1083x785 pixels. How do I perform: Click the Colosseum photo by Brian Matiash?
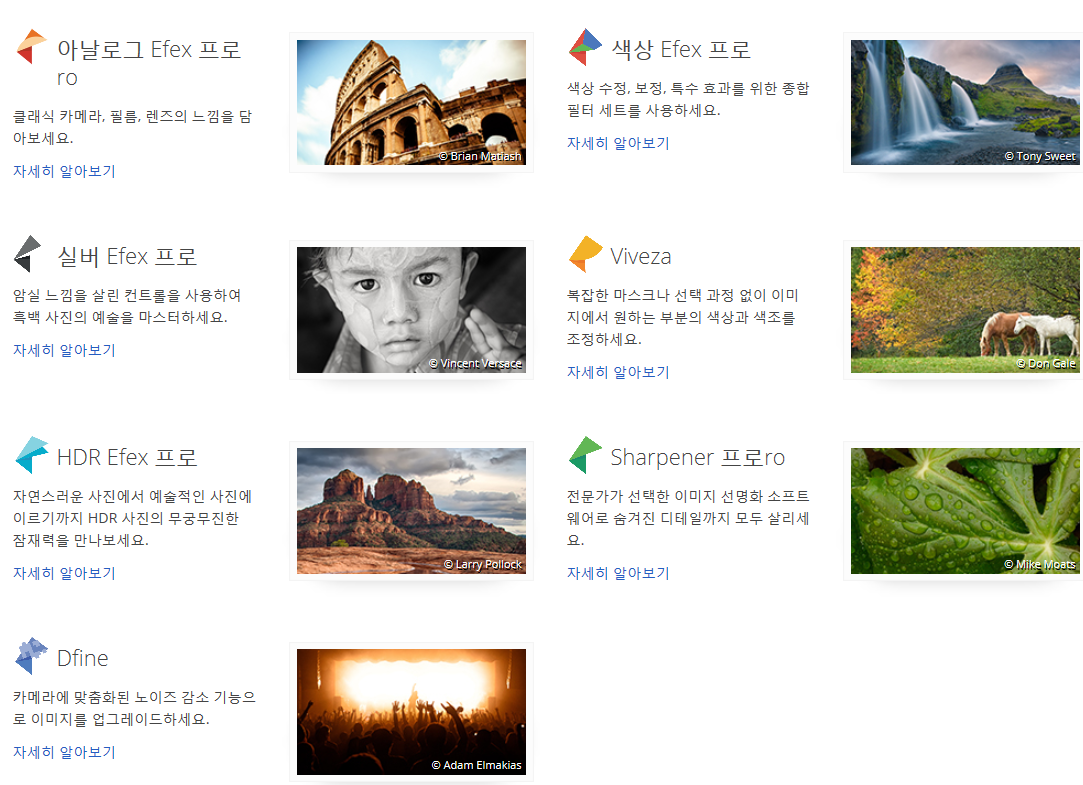click(411, 102)
